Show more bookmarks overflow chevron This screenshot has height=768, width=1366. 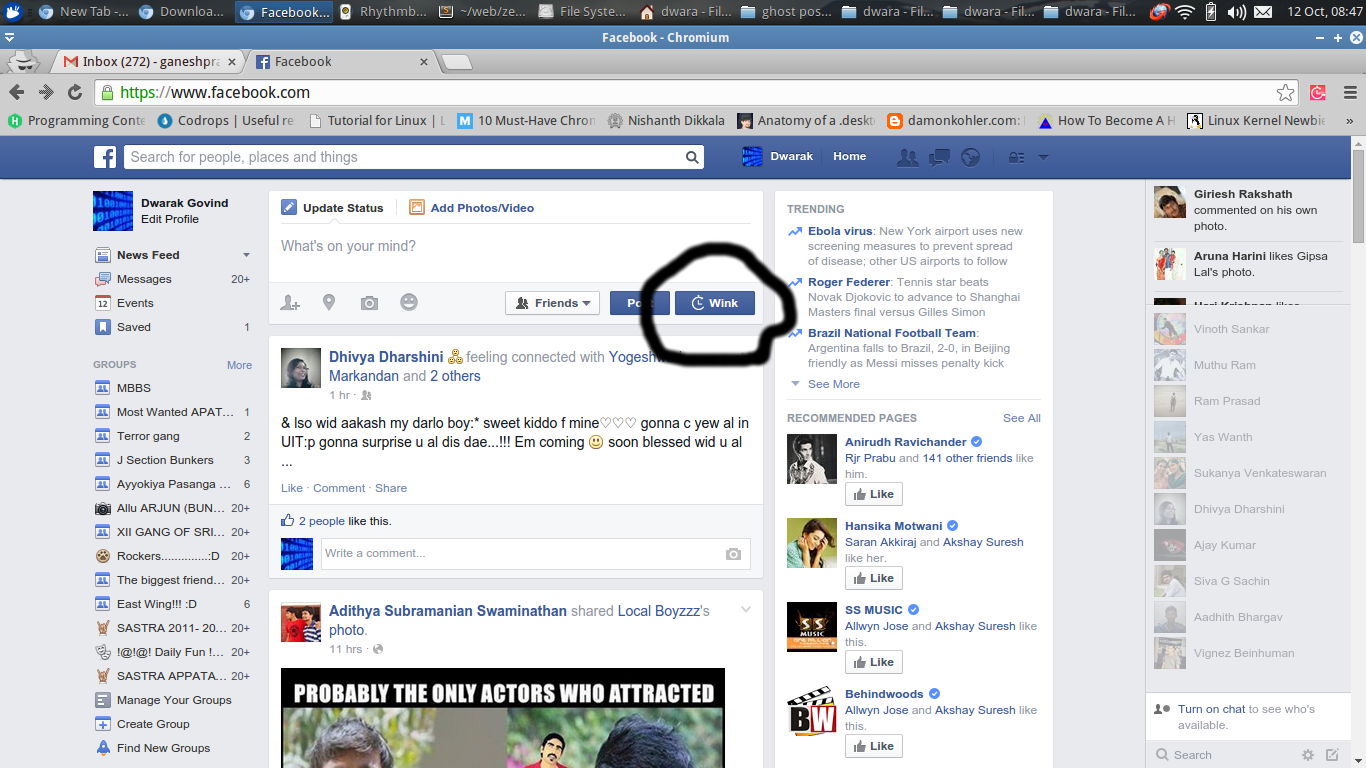coord(1350,121)
